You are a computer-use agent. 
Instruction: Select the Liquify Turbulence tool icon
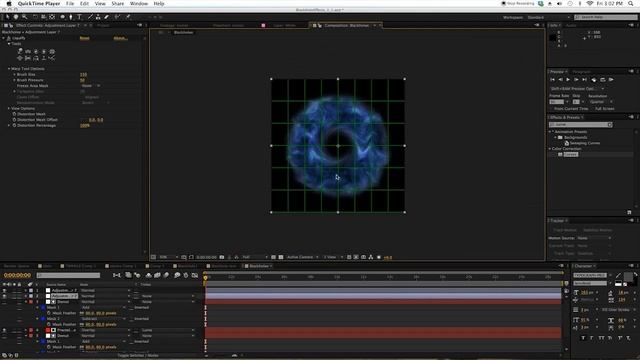click(x=28, y=51)
